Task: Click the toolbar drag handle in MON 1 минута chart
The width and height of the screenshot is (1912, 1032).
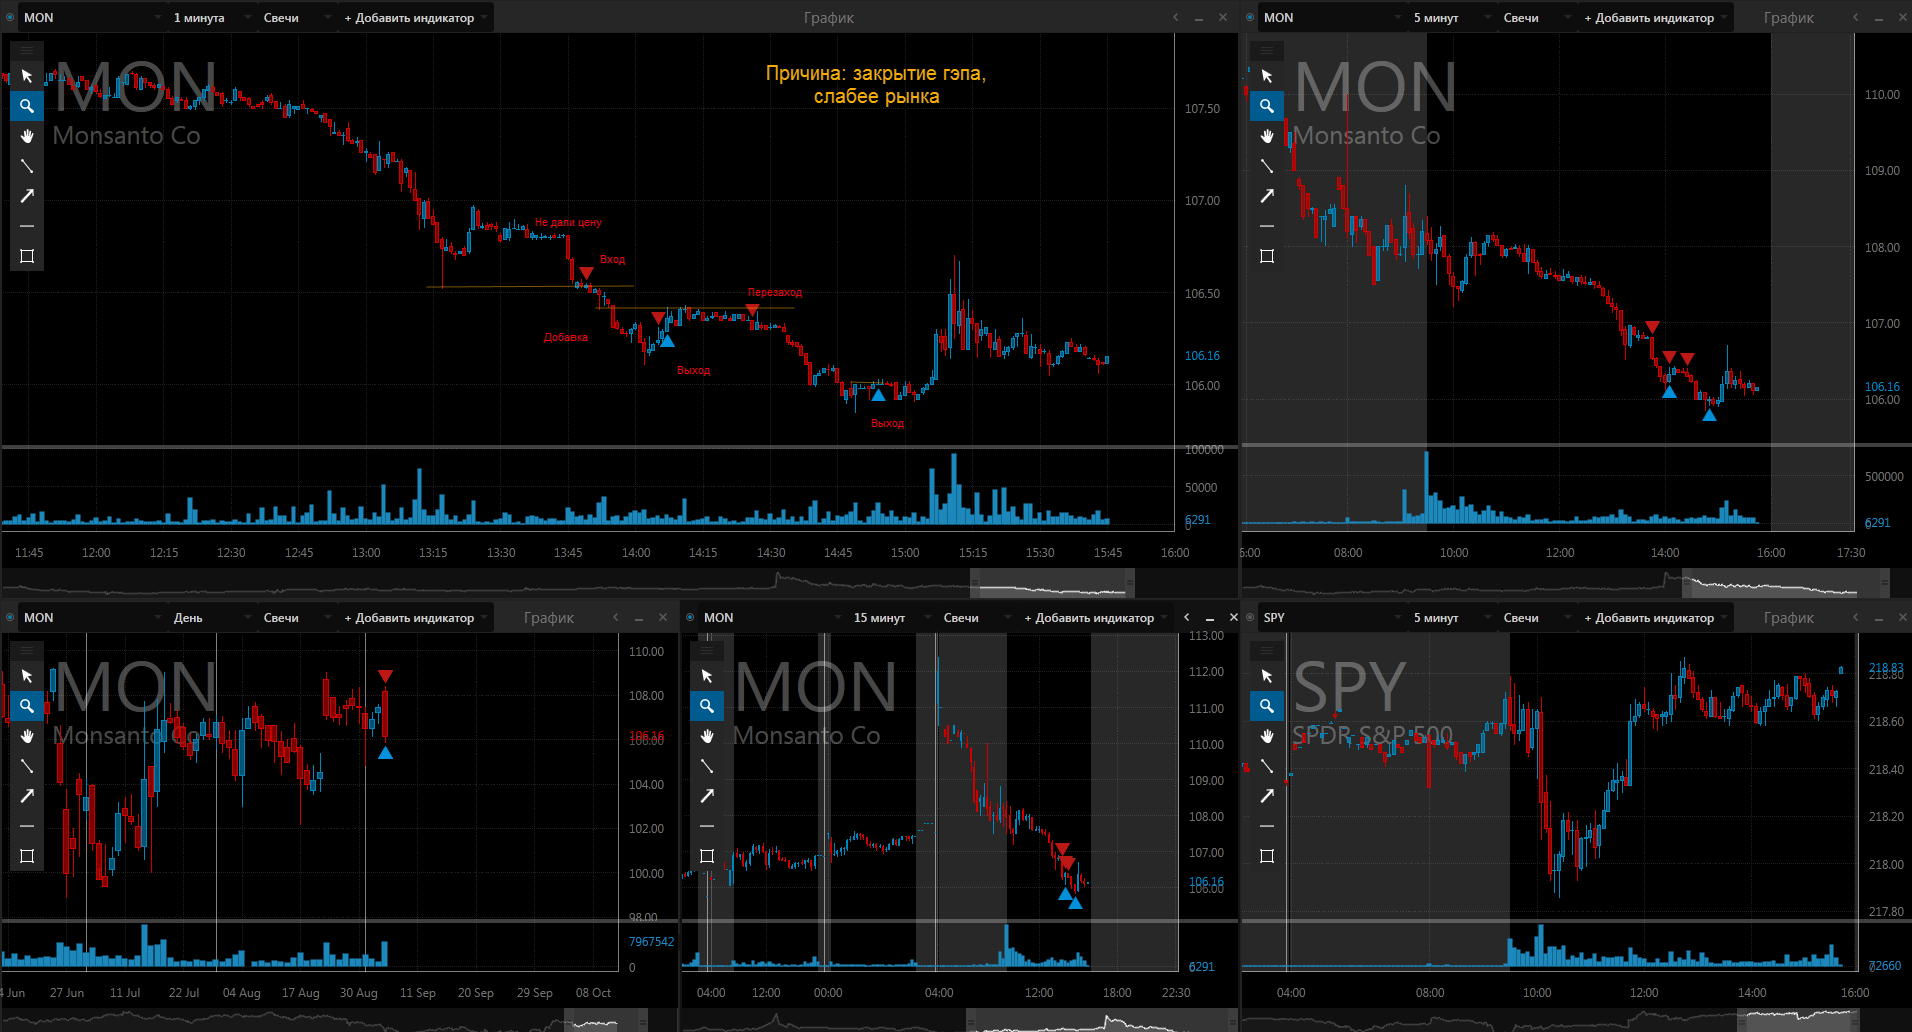Action: pos(27,50)
